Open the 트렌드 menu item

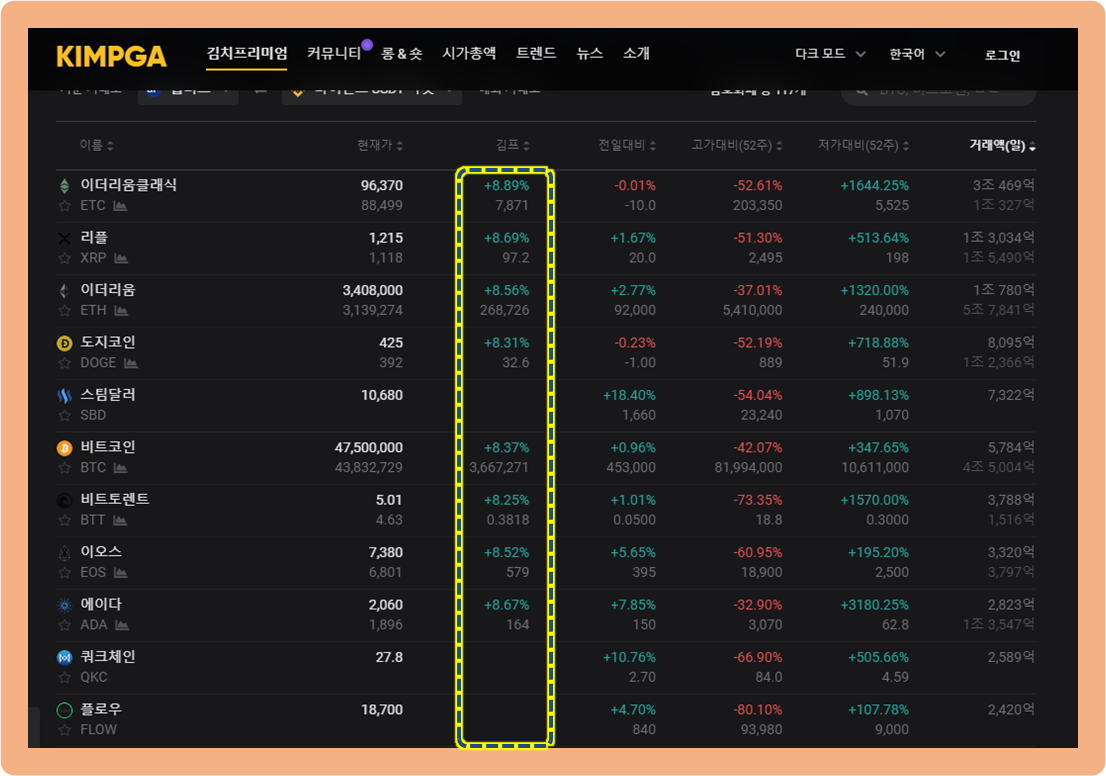click(536, 54)
